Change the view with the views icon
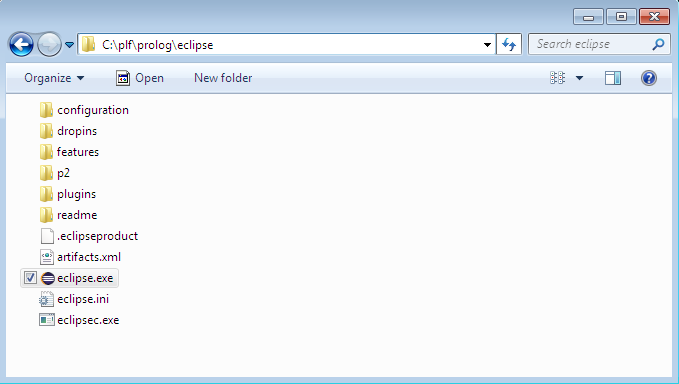The image size is (679, 384). point(557,78)
